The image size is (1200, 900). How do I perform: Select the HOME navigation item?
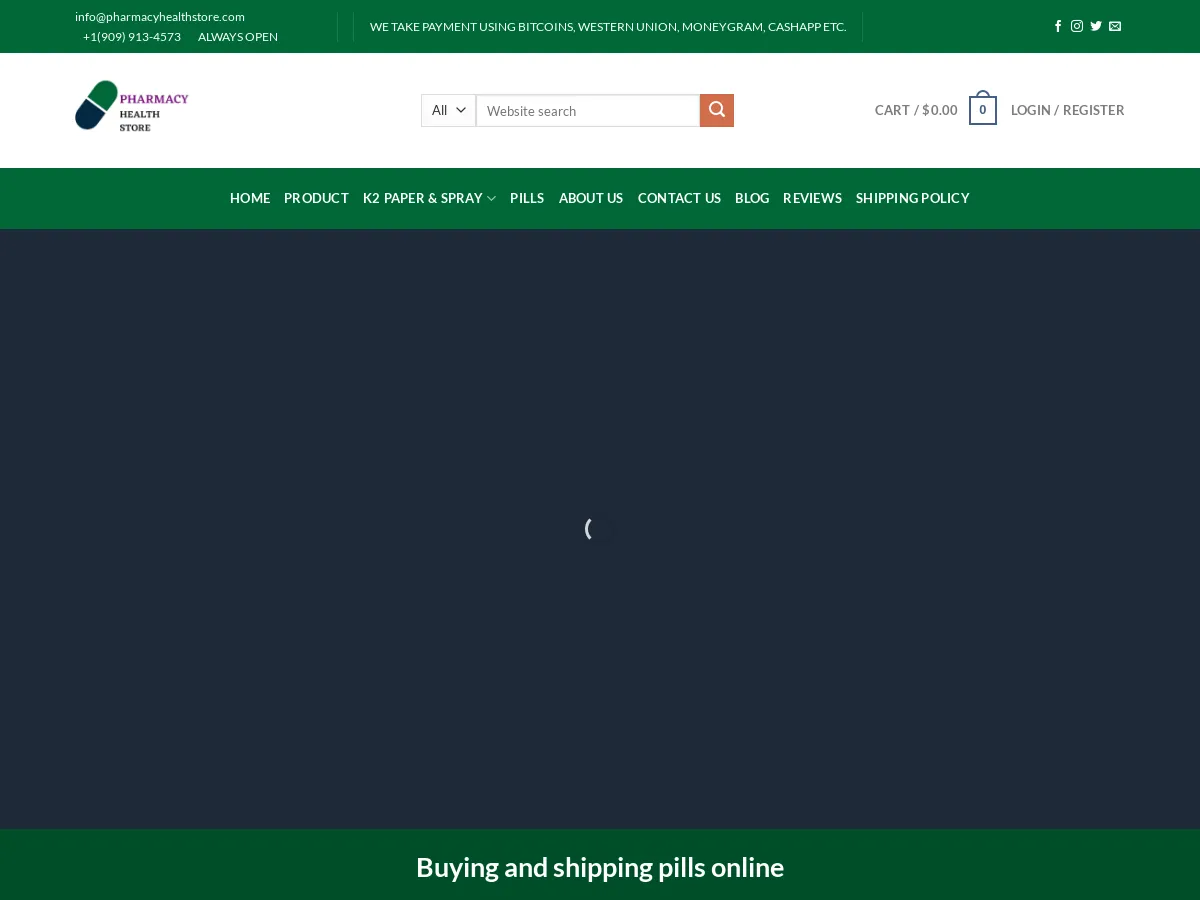[x=250, y=198]
